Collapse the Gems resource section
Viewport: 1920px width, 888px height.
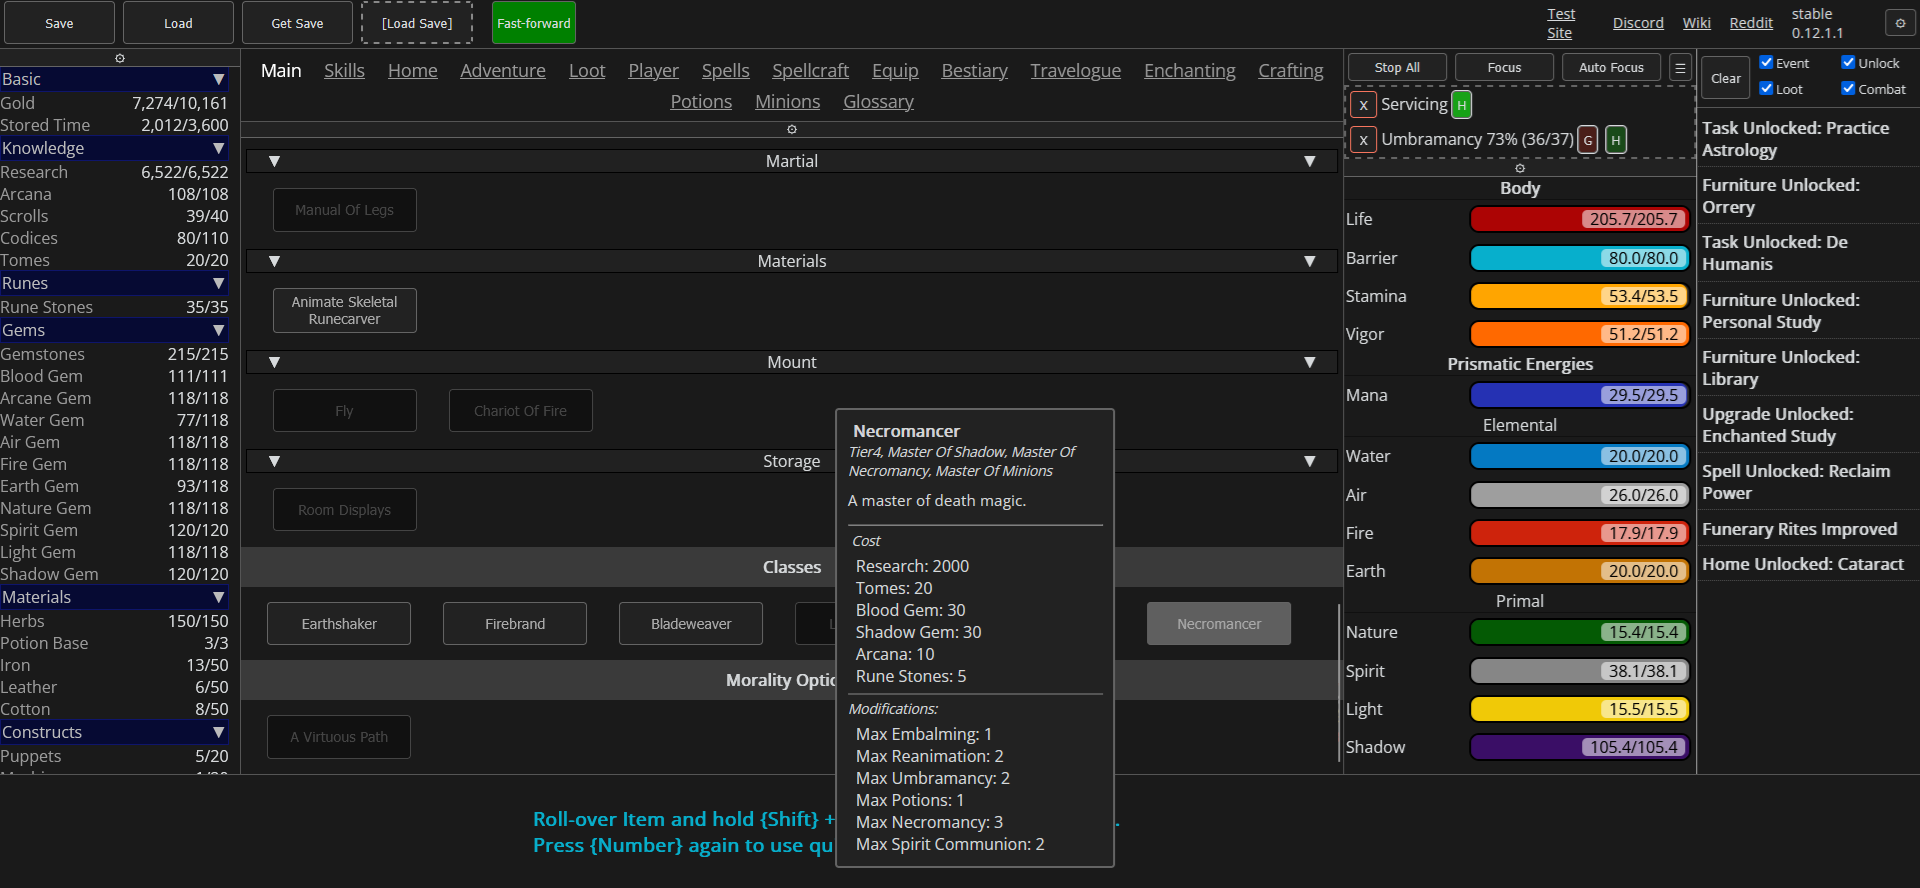coord(218,331)
